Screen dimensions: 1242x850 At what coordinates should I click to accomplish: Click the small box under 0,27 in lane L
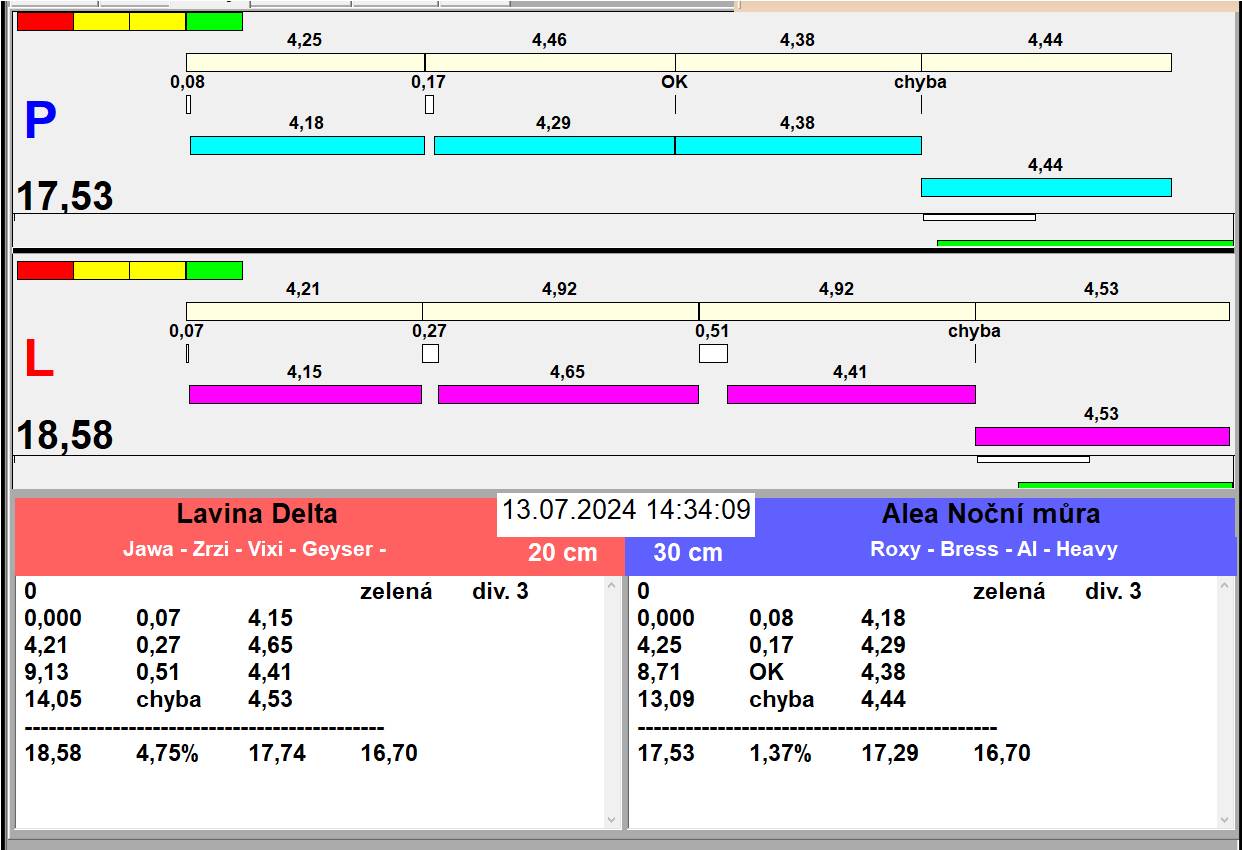pos(430,353)
